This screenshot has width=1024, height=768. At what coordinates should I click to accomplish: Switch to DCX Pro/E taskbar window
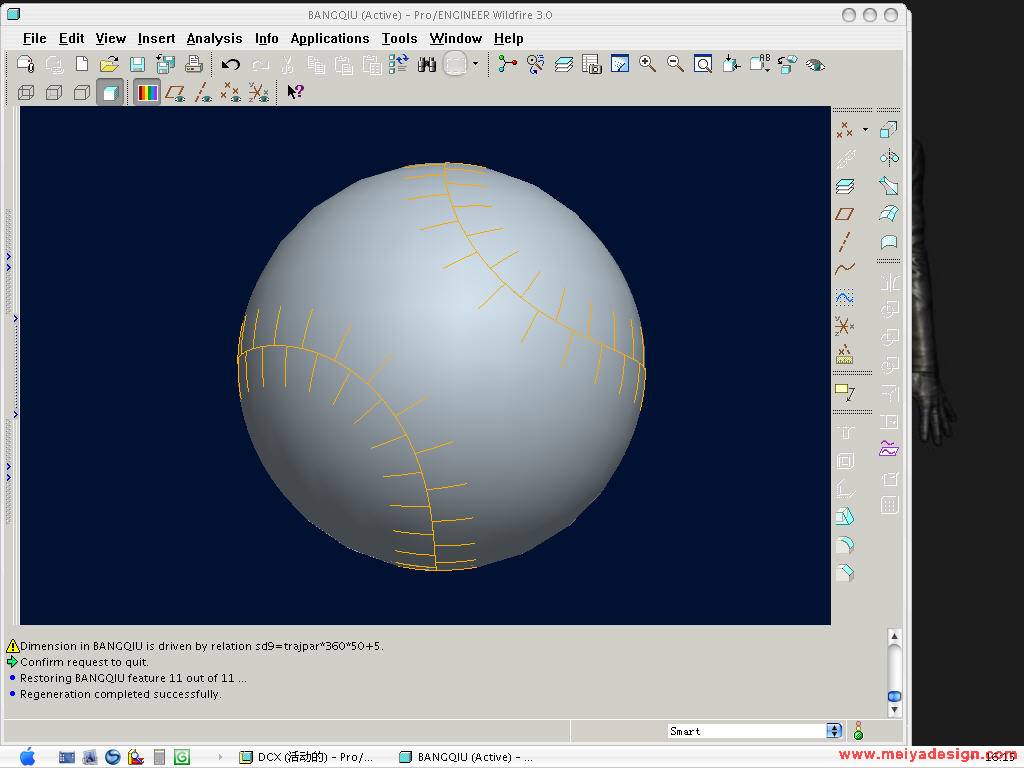pos(305,757)
